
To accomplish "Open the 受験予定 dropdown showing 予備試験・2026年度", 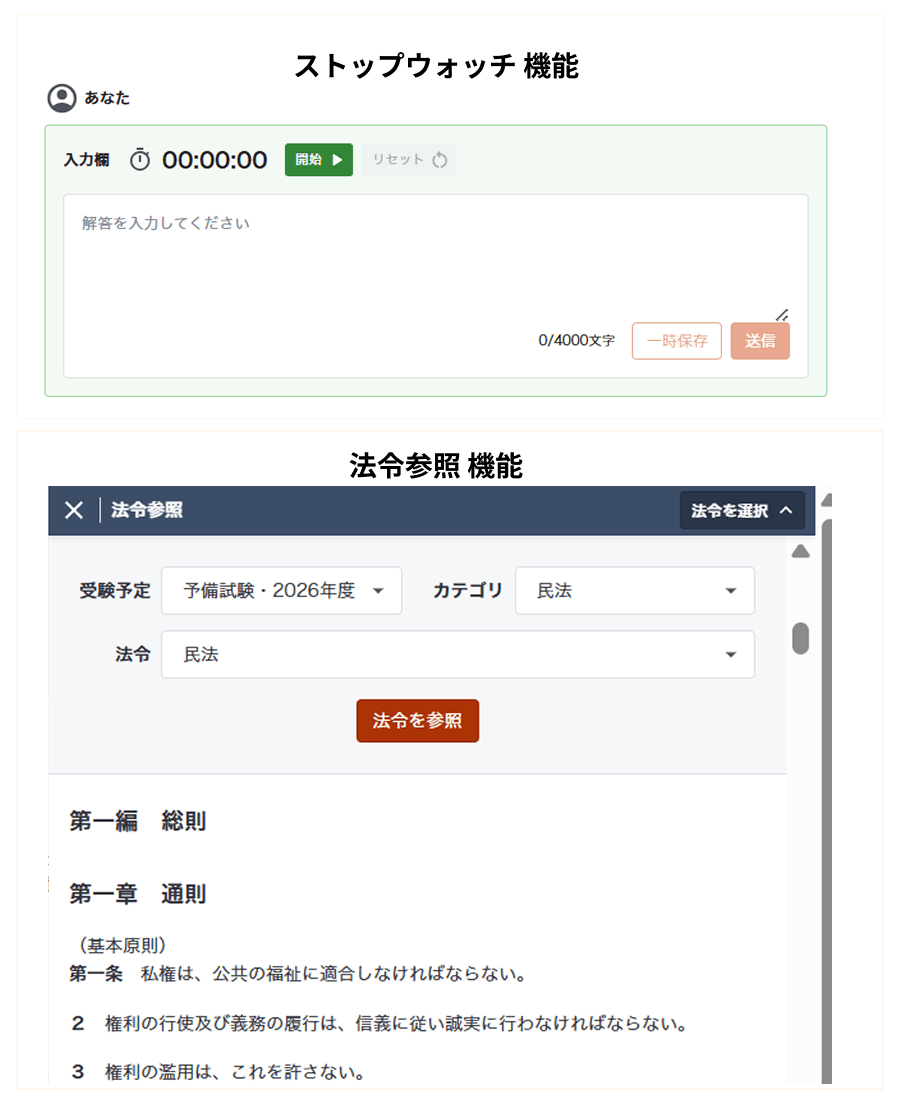I will (x=281, y=591).
